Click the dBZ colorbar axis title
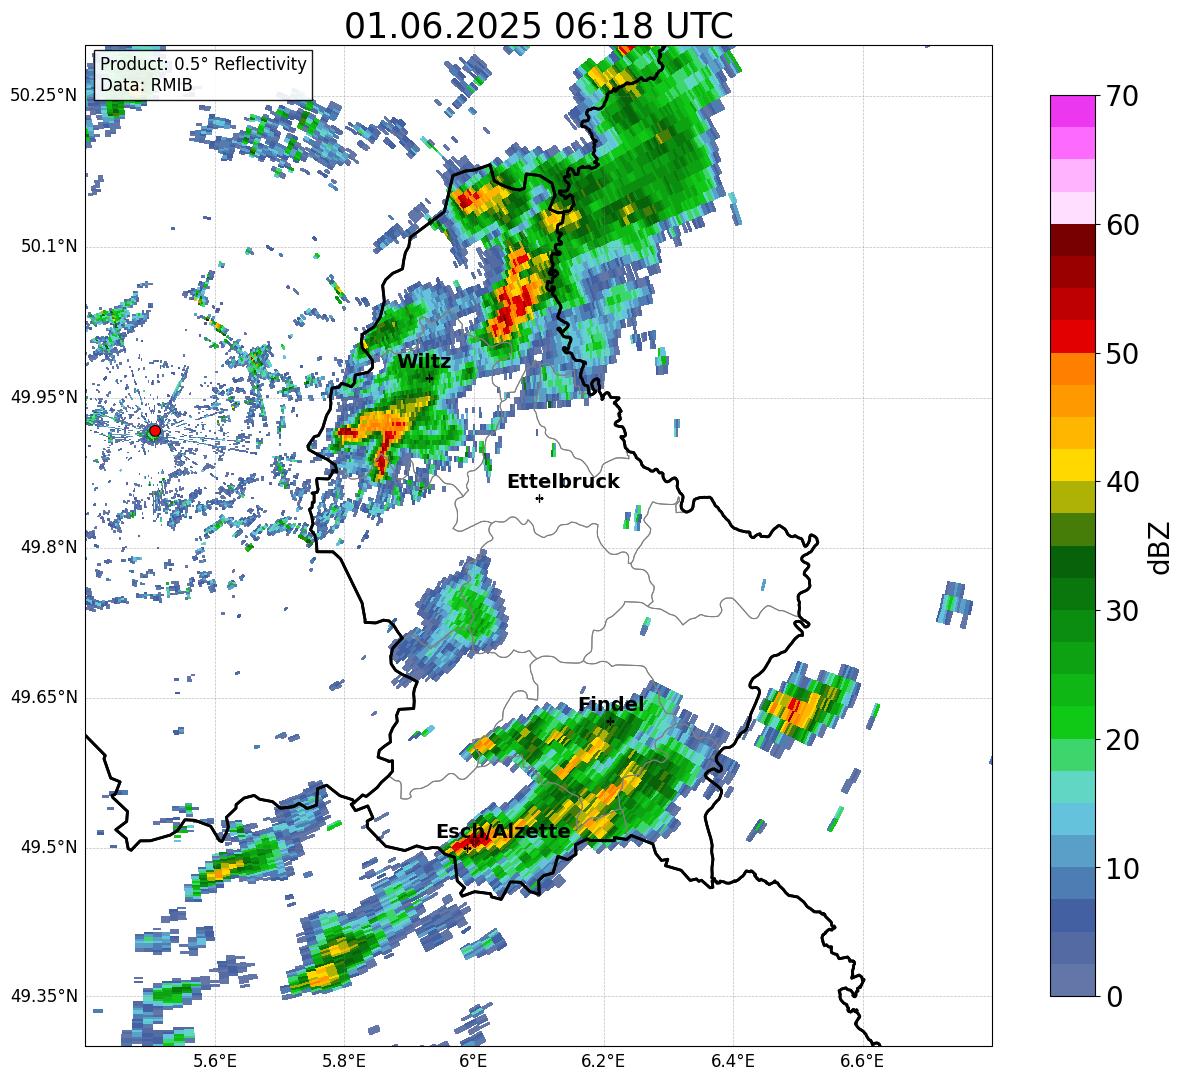 click(x=1161, y=547)
